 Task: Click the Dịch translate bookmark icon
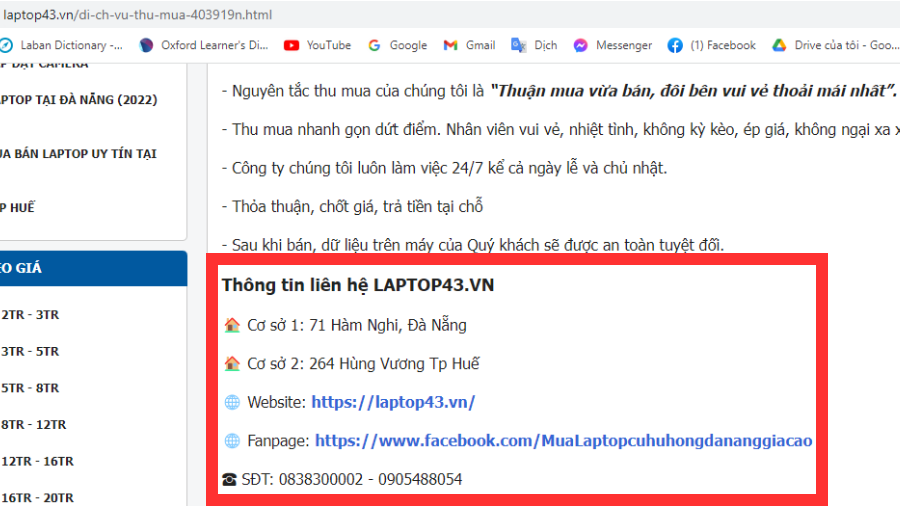pyautogui.click(x=519, y=45)
